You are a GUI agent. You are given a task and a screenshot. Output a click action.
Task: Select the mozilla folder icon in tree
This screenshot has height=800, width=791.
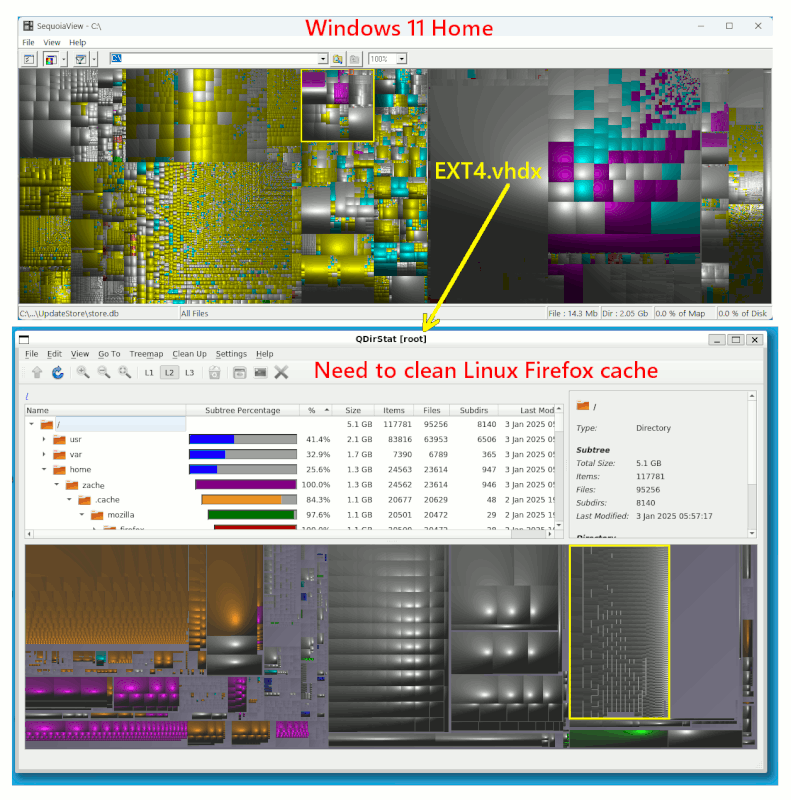[97, 515]
